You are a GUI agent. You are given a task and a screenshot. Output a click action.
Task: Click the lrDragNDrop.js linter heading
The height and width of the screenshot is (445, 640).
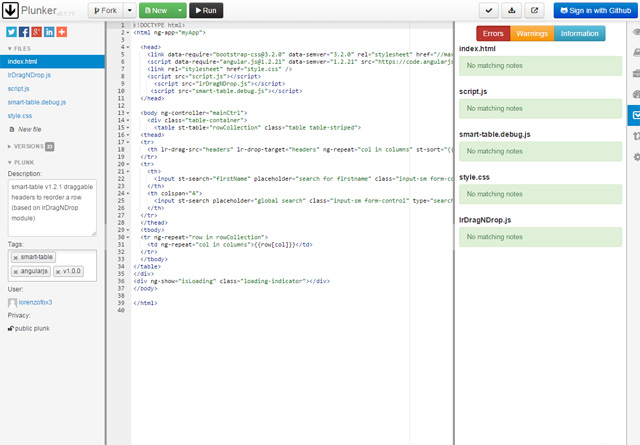tap(485, 220)
